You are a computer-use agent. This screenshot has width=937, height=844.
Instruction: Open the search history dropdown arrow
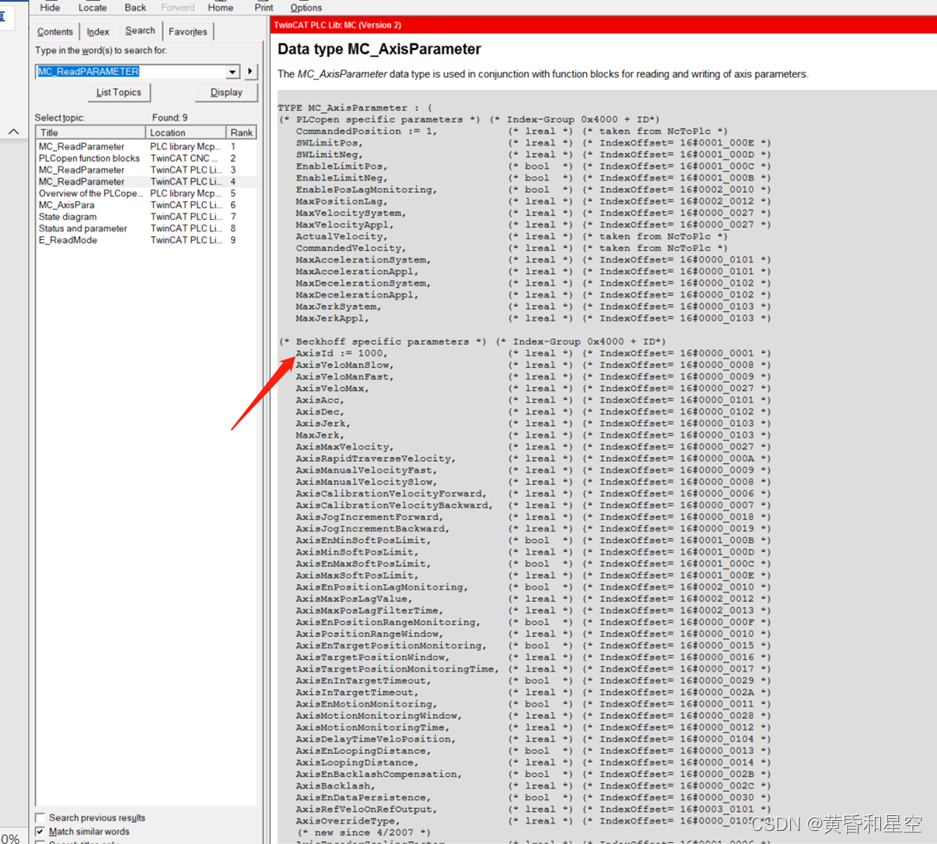tap(232, 72)
